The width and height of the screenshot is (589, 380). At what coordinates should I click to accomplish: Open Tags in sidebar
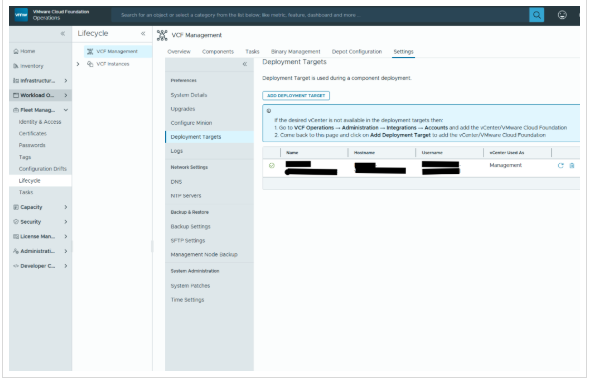pos(25,157)
